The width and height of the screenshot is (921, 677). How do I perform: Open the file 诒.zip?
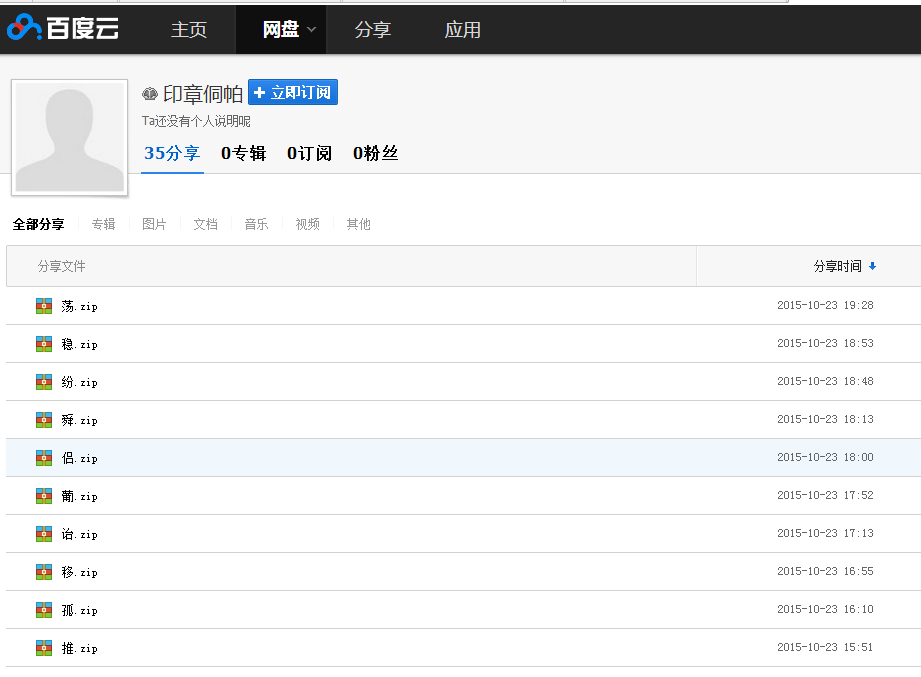(79, 534)
